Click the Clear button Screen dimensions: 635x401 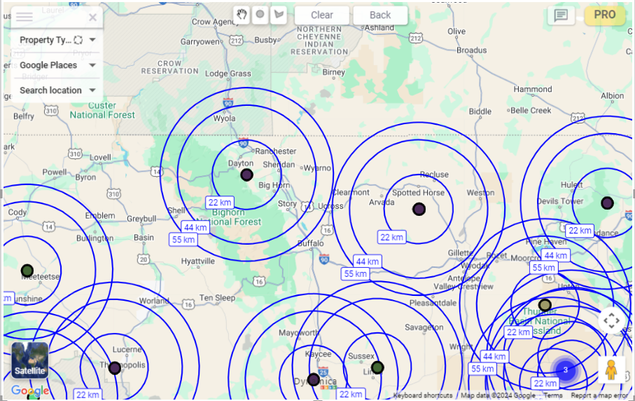point(322,15)
